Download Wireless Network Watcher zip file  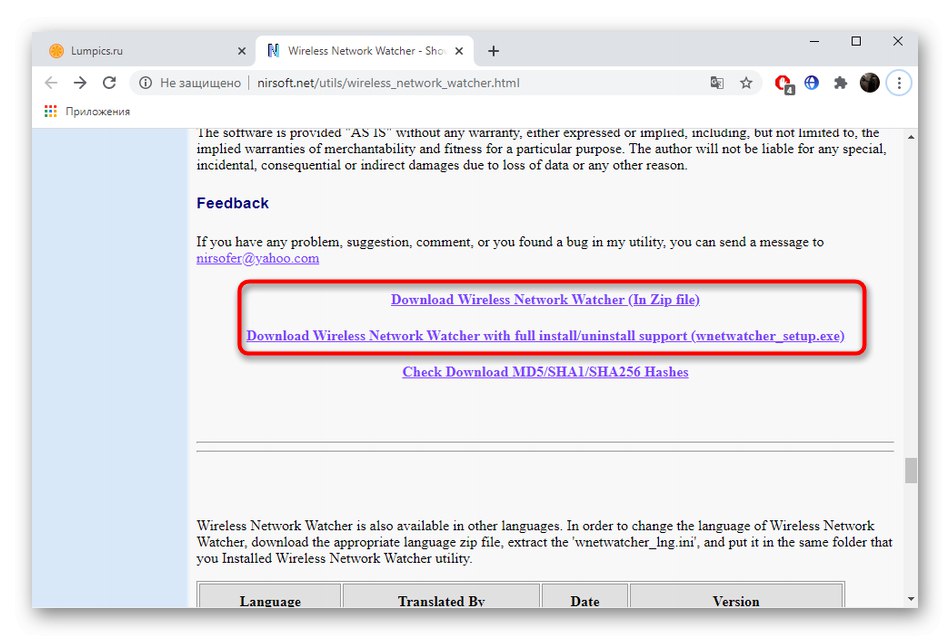pos(544,299)
